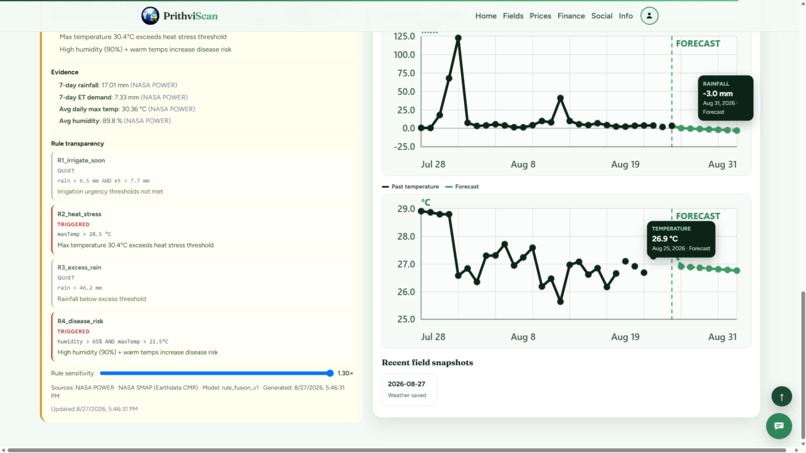Click the FORECAST label on temperature chart

(x=698, y=216)
